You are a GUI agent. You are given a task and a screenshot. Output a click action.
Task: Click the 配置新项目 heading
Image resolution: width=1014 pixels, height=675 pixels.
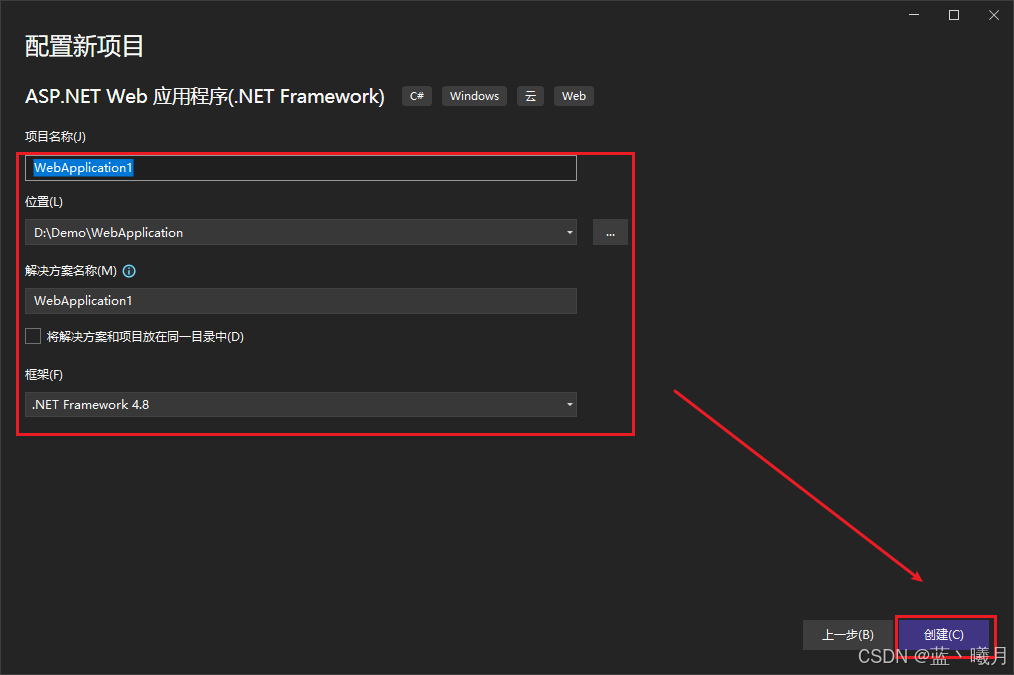pos(84,47)
